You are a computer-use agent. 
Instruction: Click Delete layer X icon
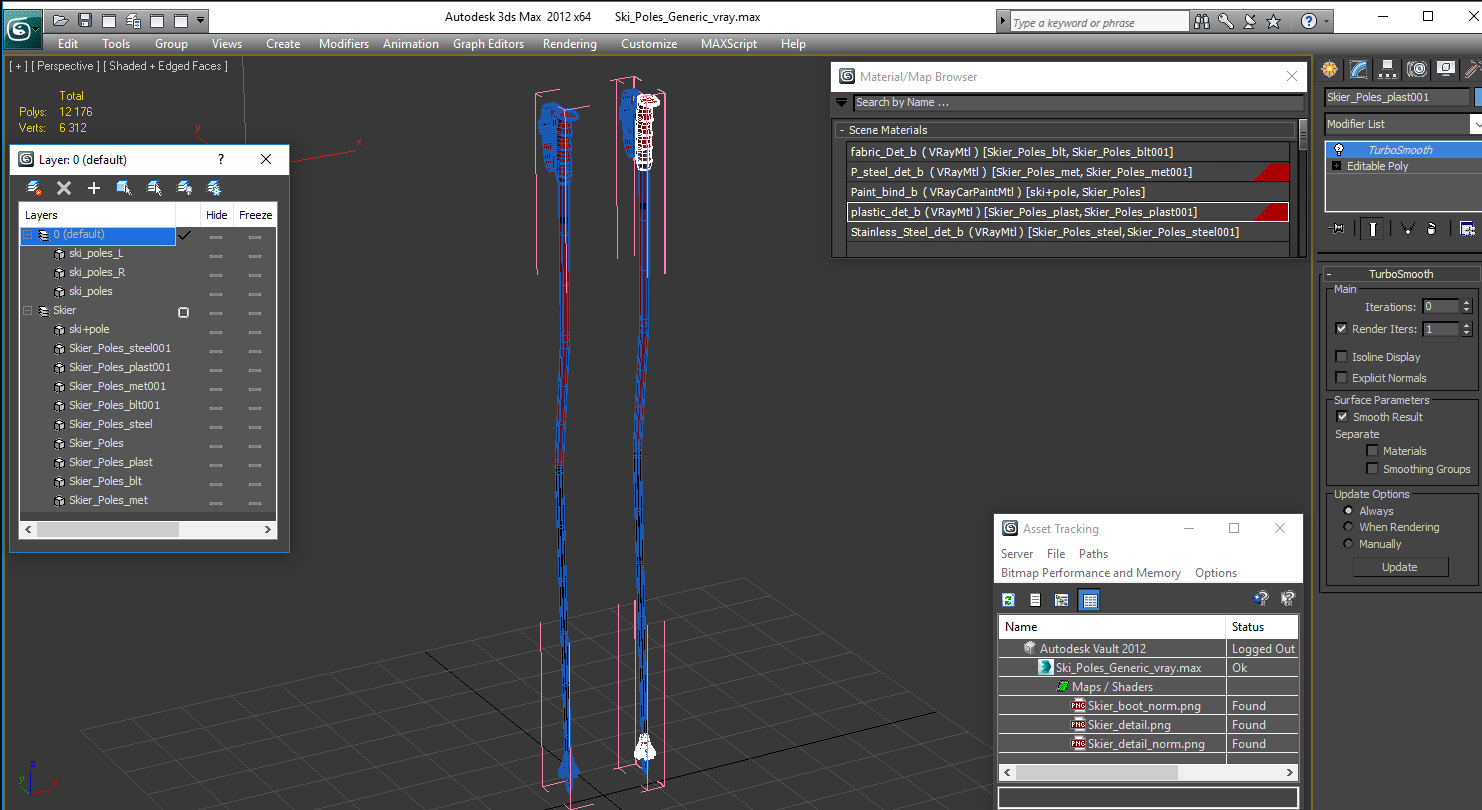[x=64, y=188]
